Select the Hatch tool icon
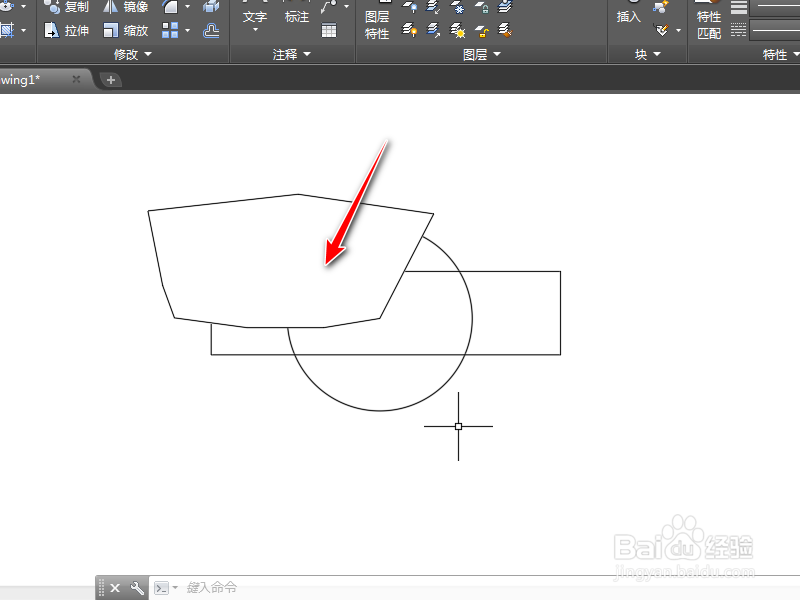Screen dimensions: 800x600 click(x=7, y=31)
